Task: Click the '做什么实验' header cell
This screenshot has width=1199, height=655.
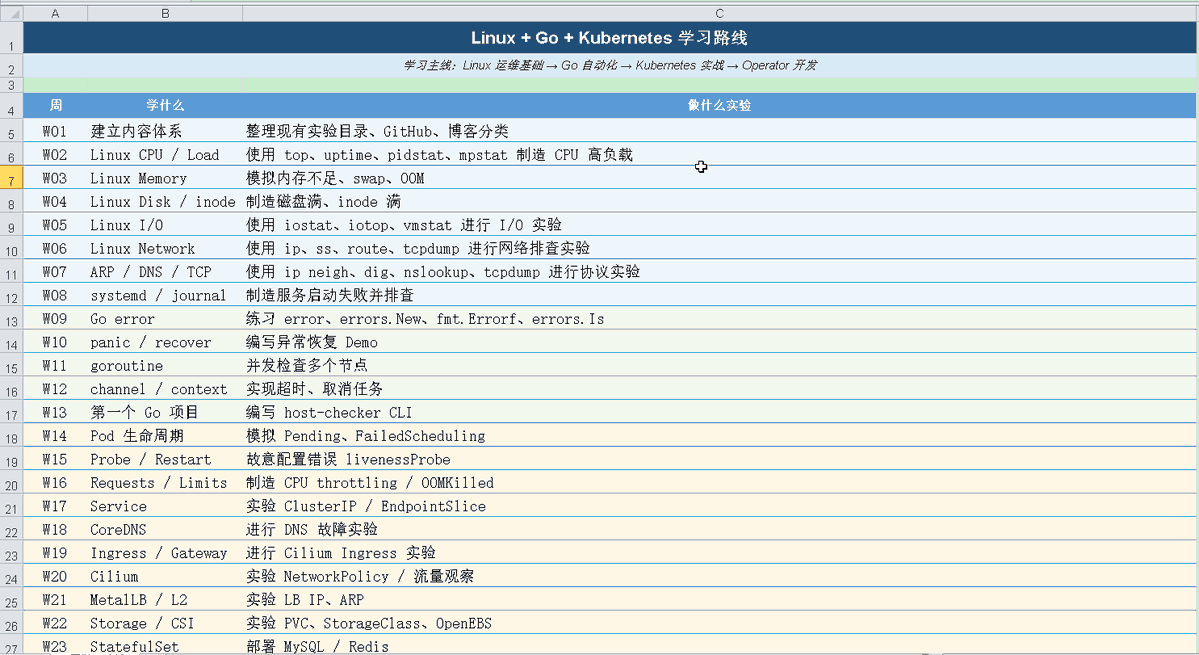Action: point(719,105)
